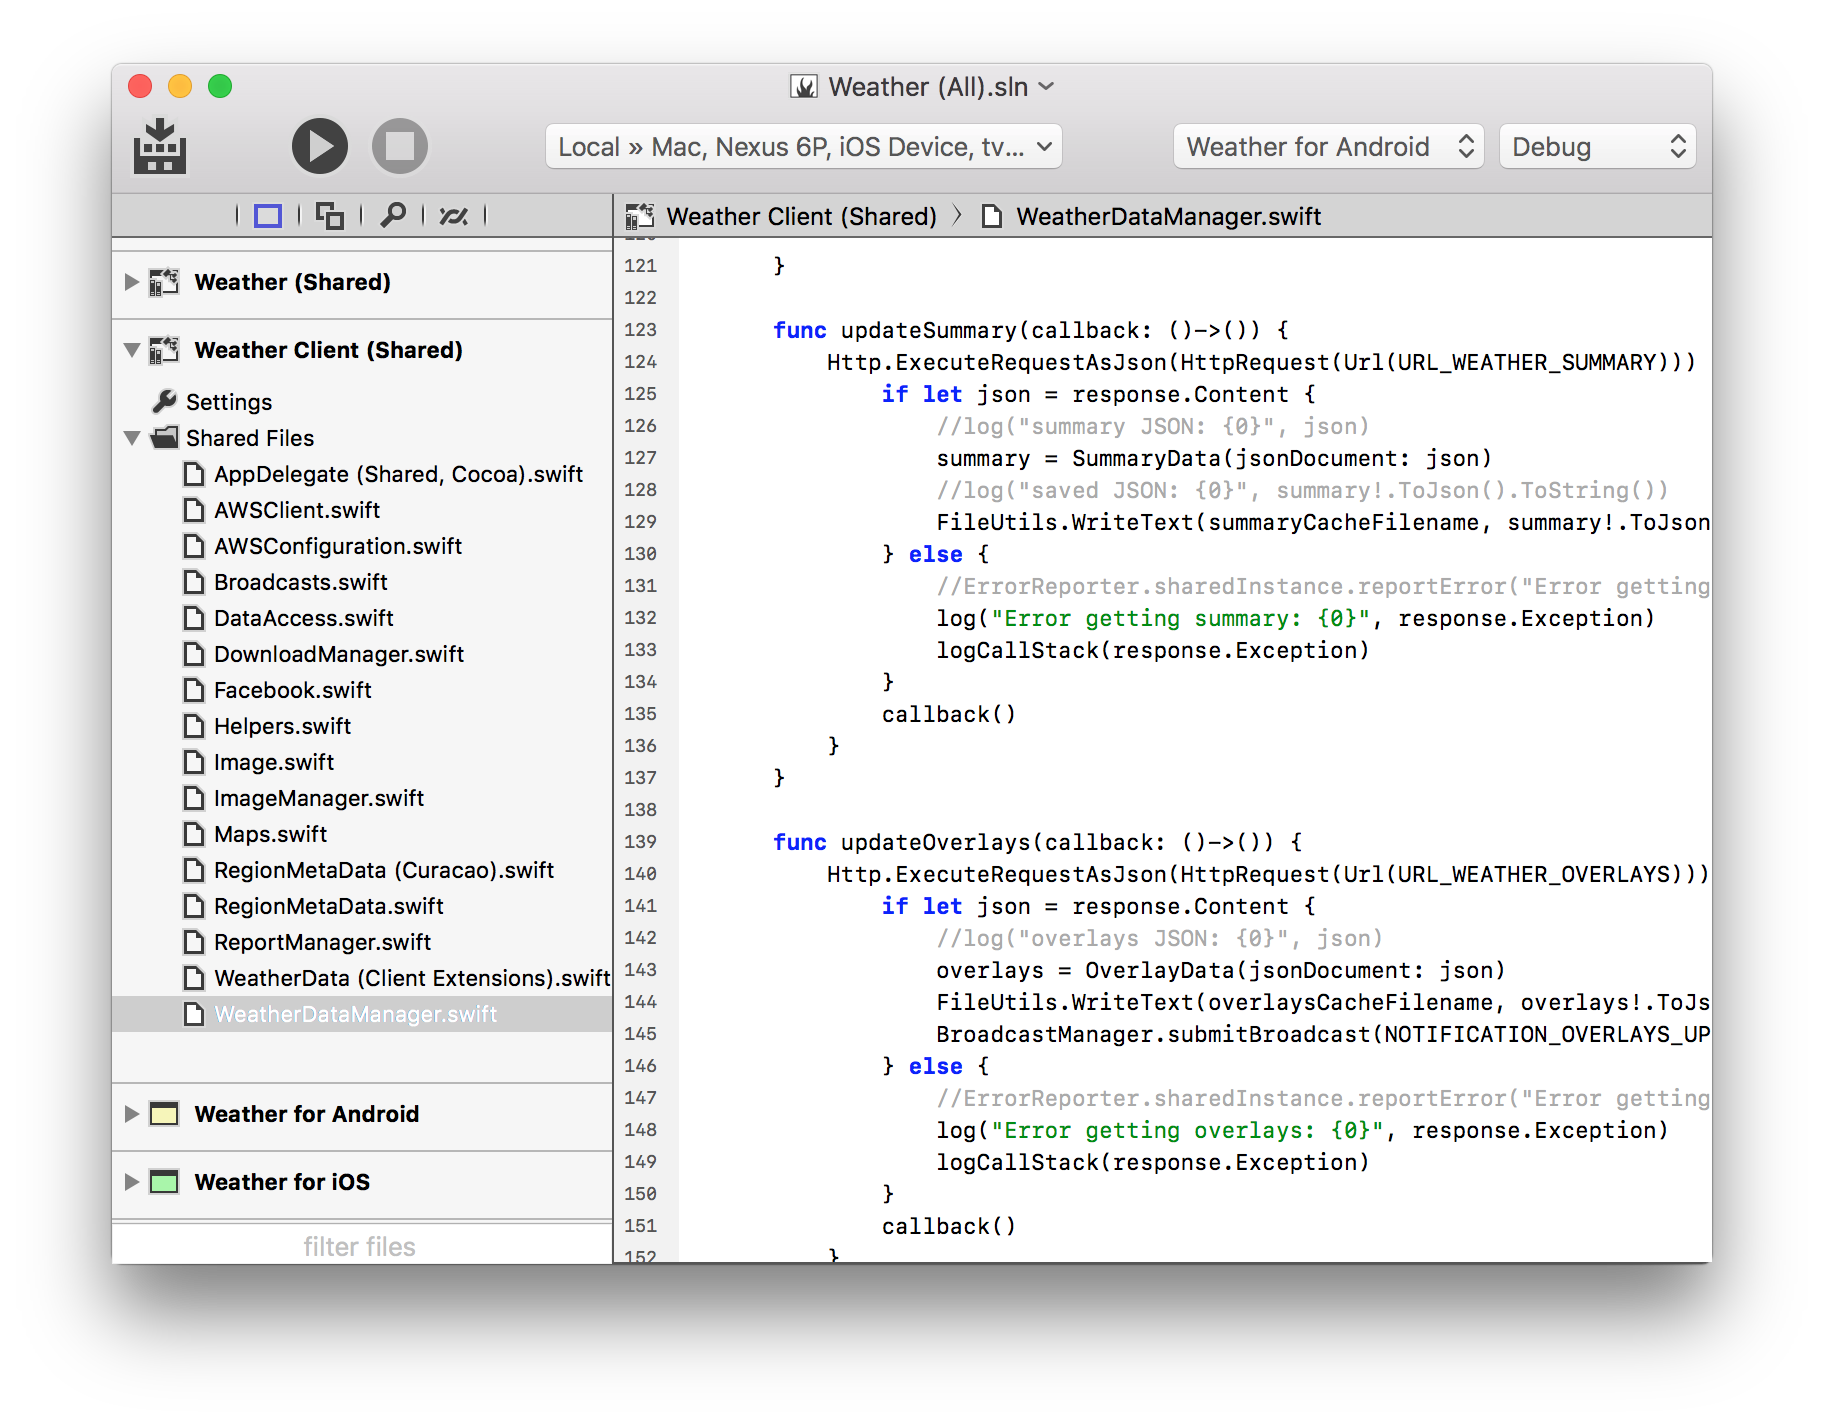Open Broadcasts.swift file
The image size is (1824, 1424).
pos(301,582)
